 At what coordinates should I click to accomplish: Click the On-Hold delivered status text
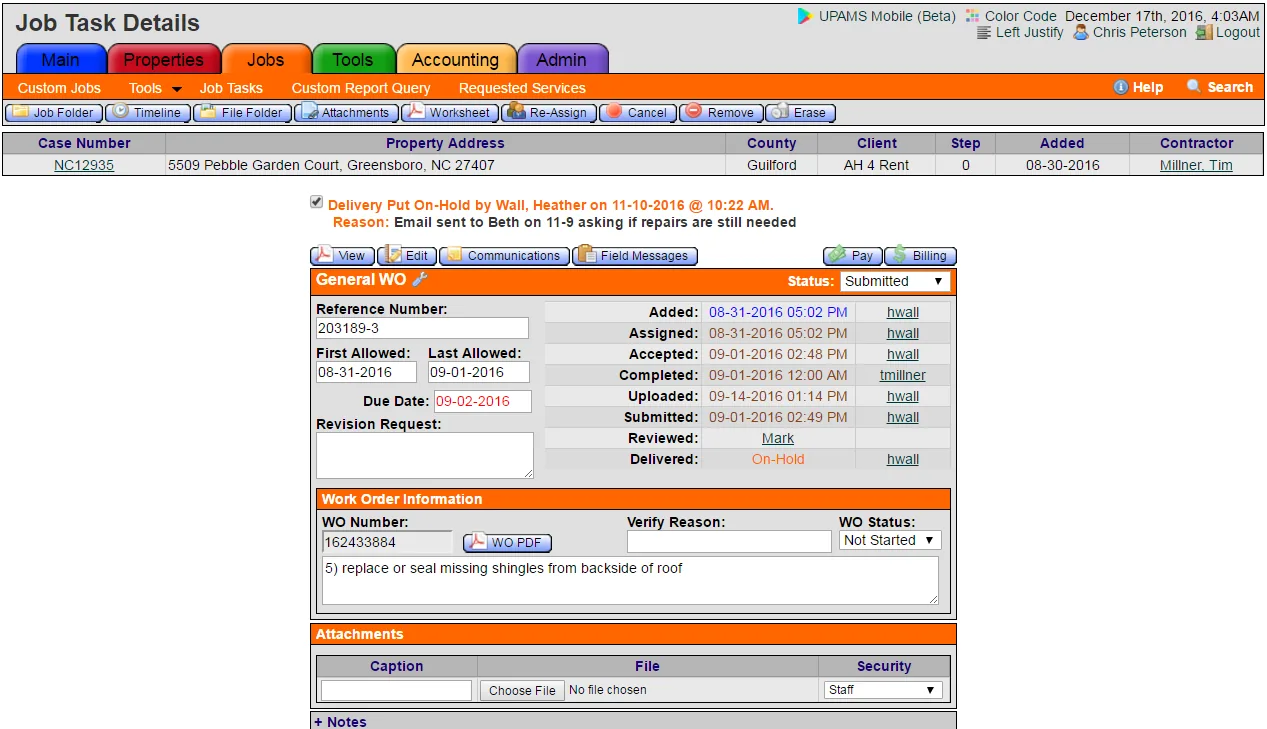[778, 459]
